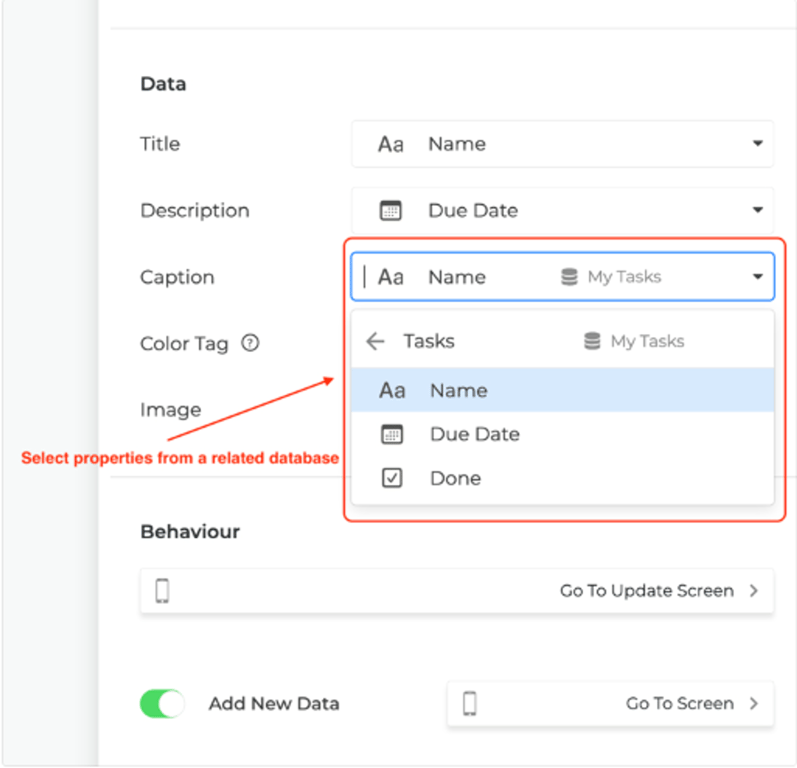Screen dimensions: 797x768
Task: Click the Aa icon in the Title field
Action: pyautogui.click(x=391, y=144)
